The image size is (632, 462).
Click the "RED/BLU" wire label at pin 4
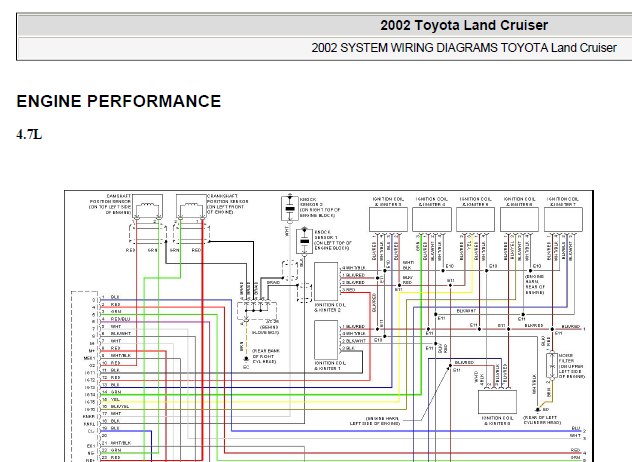point(120,319)
